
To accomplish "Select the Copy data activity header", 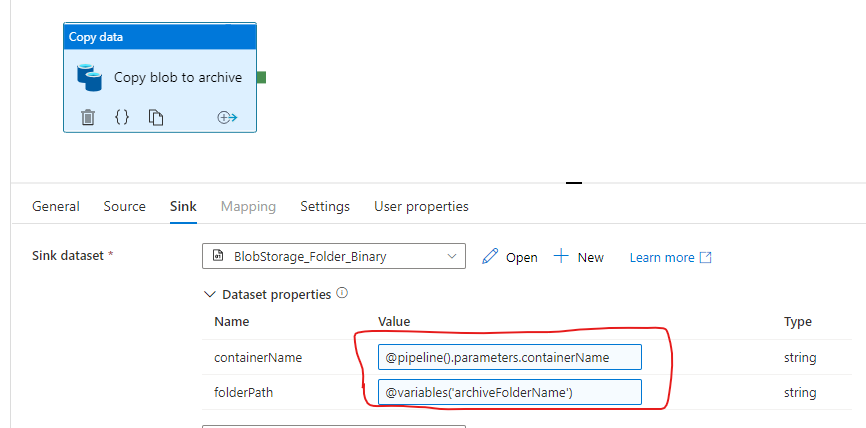I will (x=160, y=38).
